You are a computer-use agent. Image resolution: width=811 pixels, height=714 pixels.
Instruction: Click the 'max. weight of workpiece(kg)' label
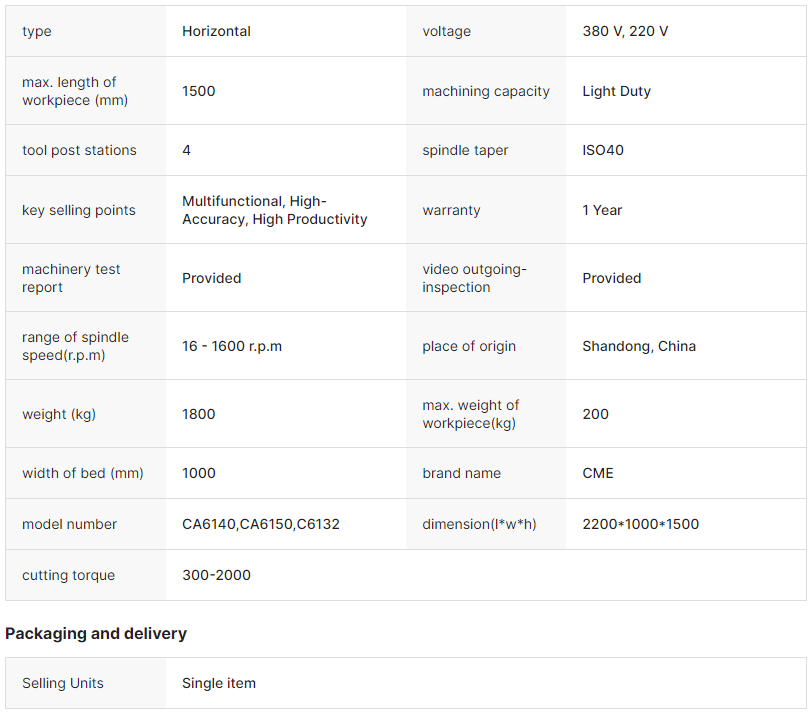470,414
